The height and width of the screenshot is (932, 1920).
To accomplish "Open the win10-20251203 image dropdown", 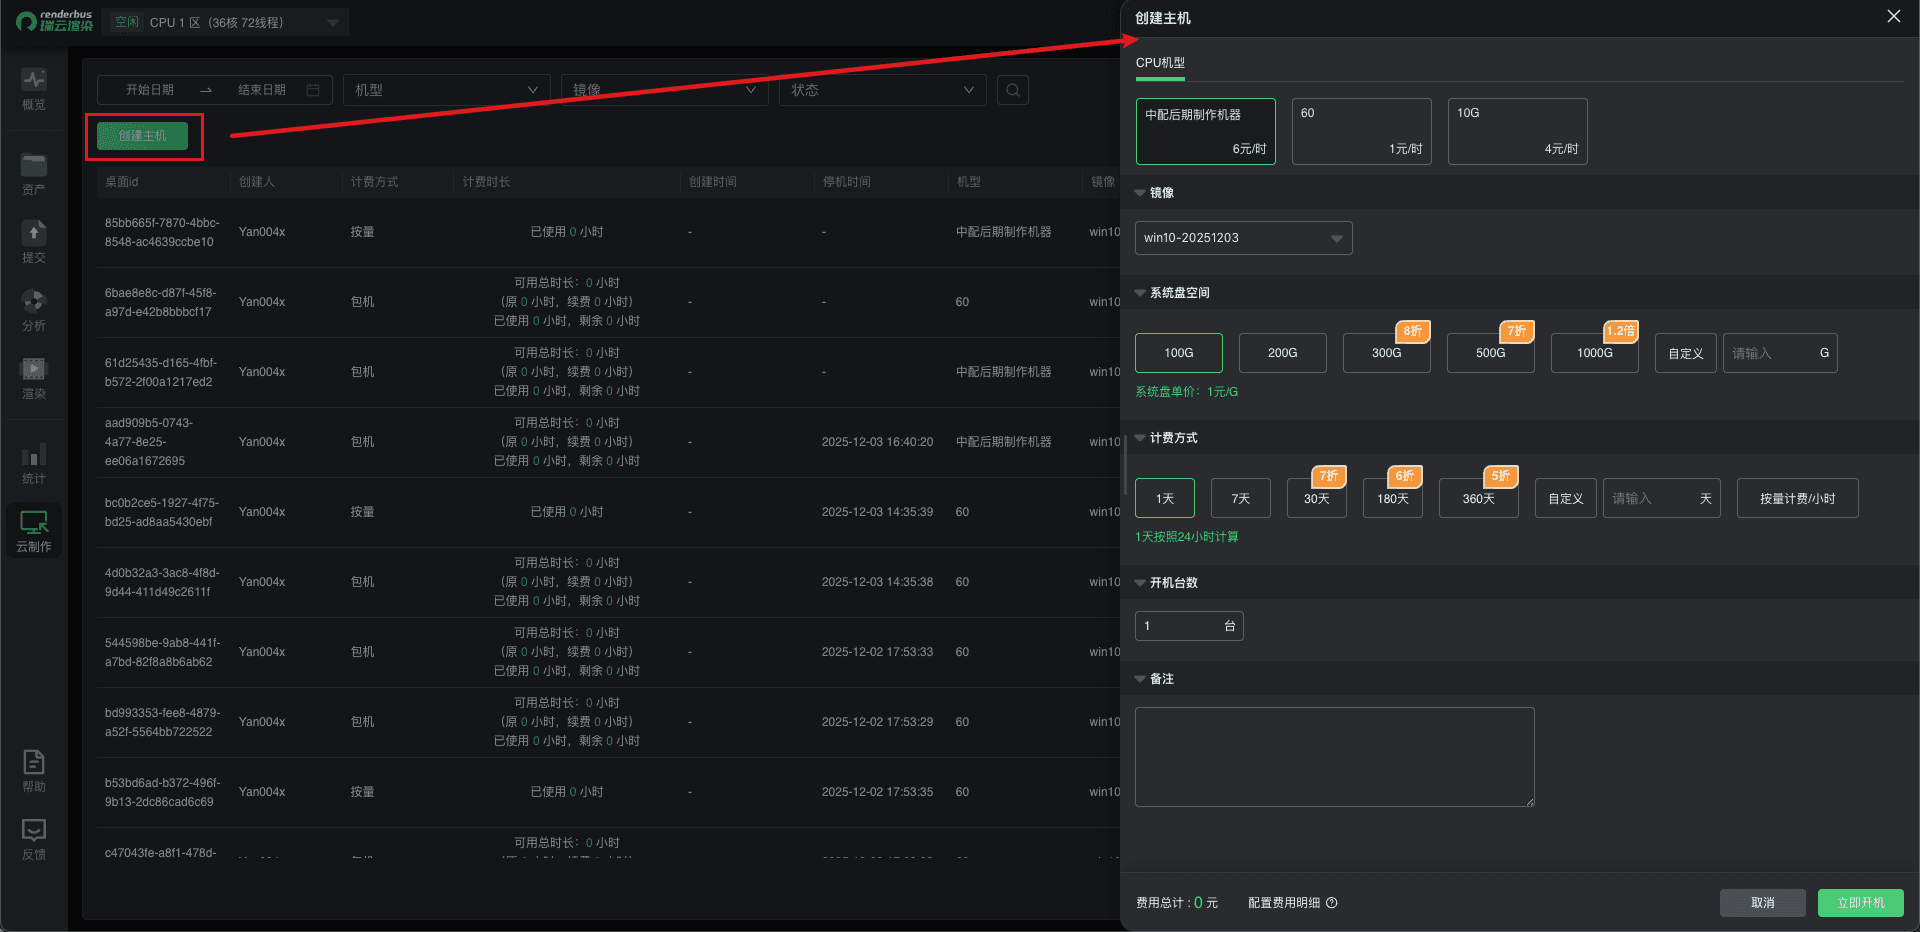I will tap(1243, 238).
